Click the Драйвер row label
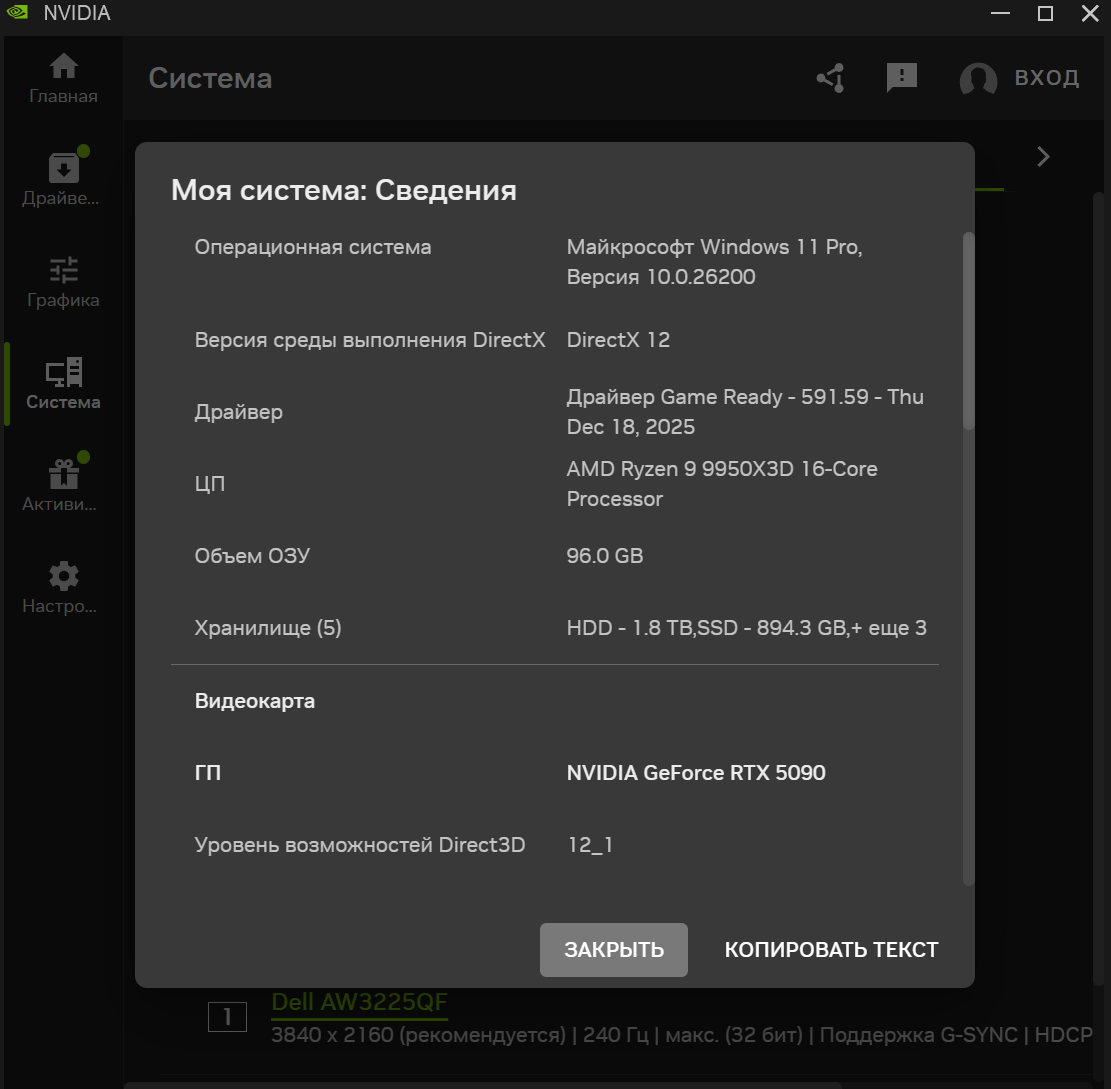1111x1089 pixels. pyautogui.click(x=238, y=412)
